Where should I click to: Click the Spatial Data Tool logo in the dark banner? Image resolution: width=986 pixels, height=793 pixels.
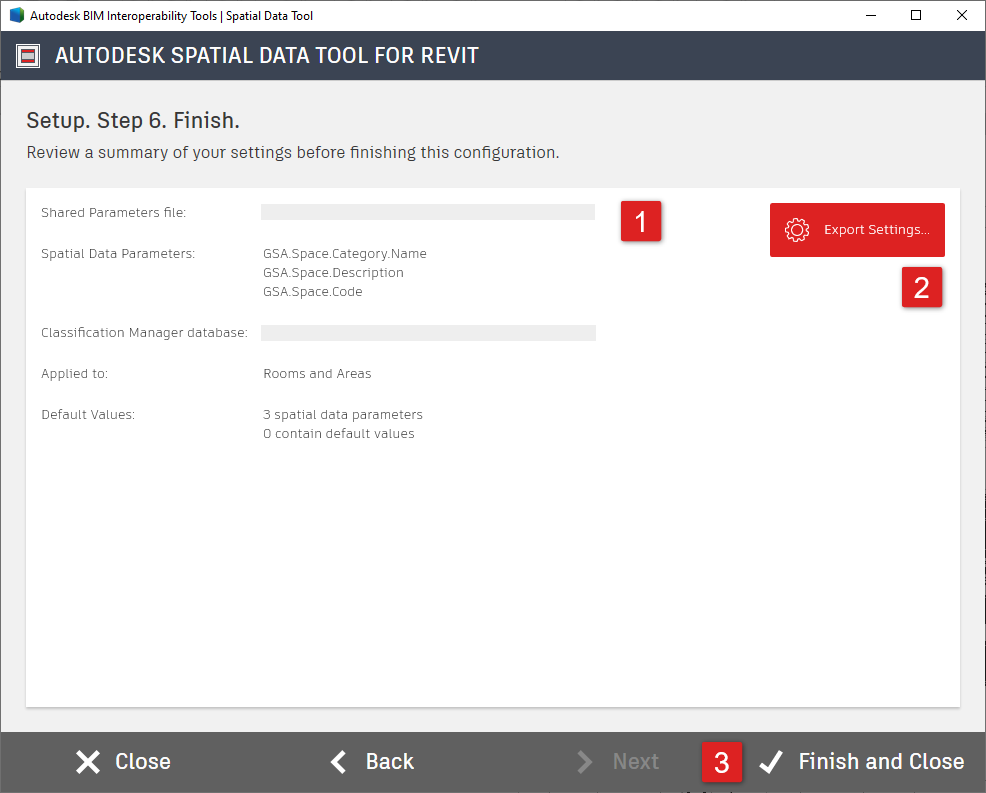pos(27,56)
